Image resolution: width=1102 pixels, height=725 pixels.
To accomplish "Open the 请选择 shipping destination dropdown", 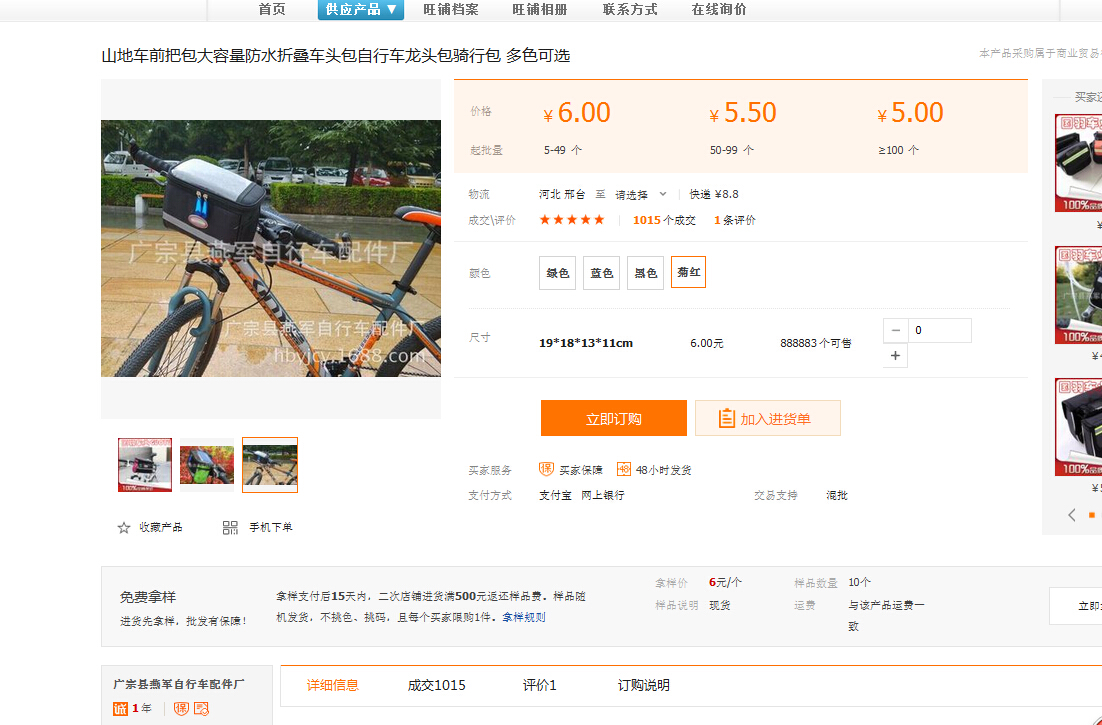I will (x=640, y=195).
